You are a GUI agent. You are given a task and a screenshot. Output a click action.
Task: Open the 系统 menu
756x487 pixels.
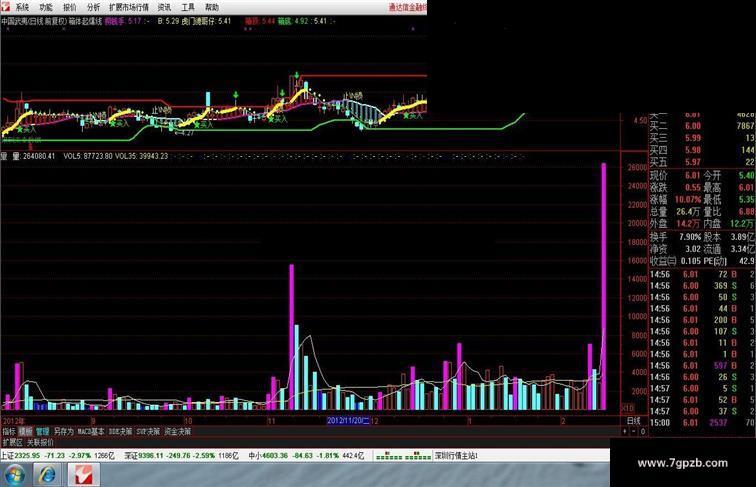pos(22,7)
